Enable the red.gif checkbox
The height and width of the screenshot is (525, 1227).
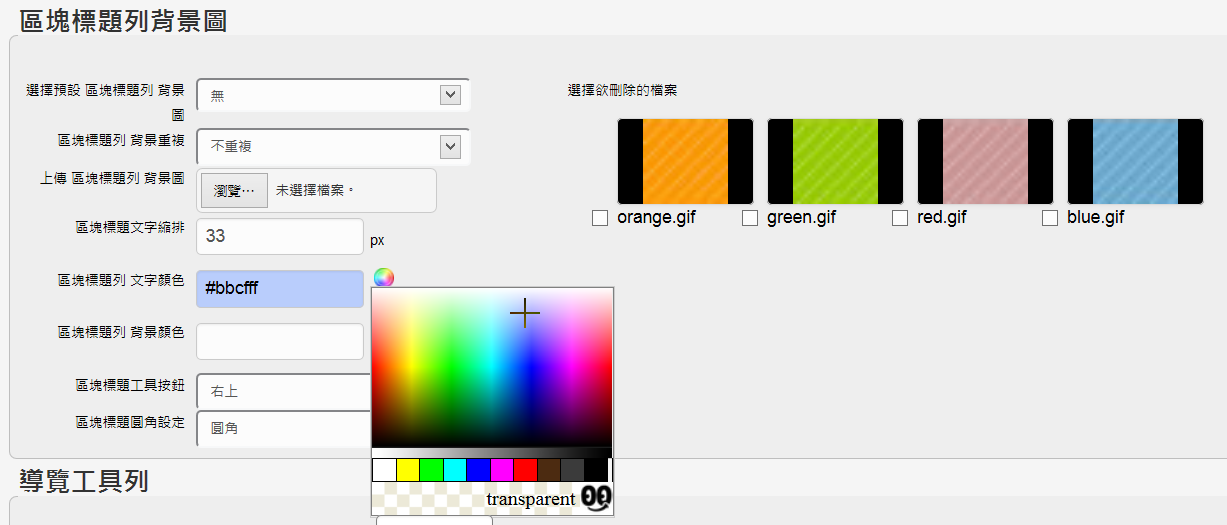point(900,218)
